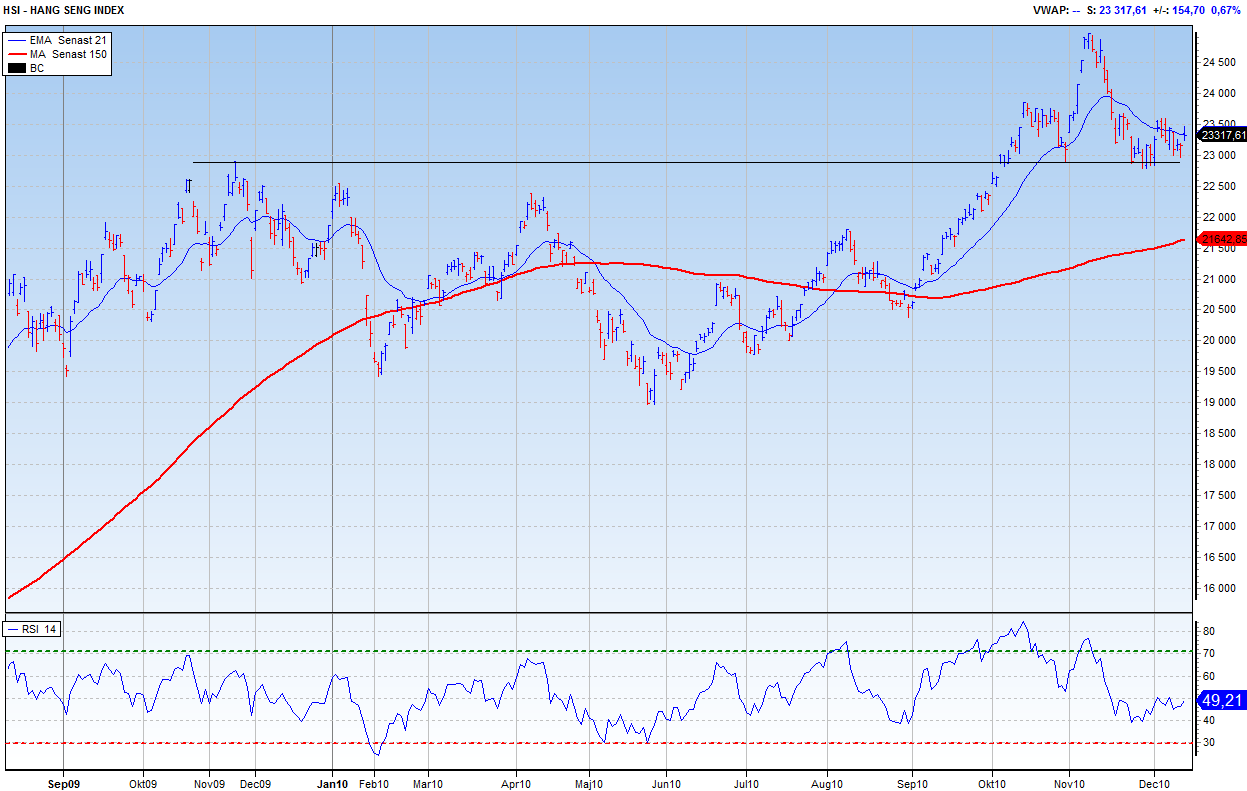The image size is (1247, 791).
Task: Click the blue 49,21 RSI value tag
Action: click(1223, 701)
